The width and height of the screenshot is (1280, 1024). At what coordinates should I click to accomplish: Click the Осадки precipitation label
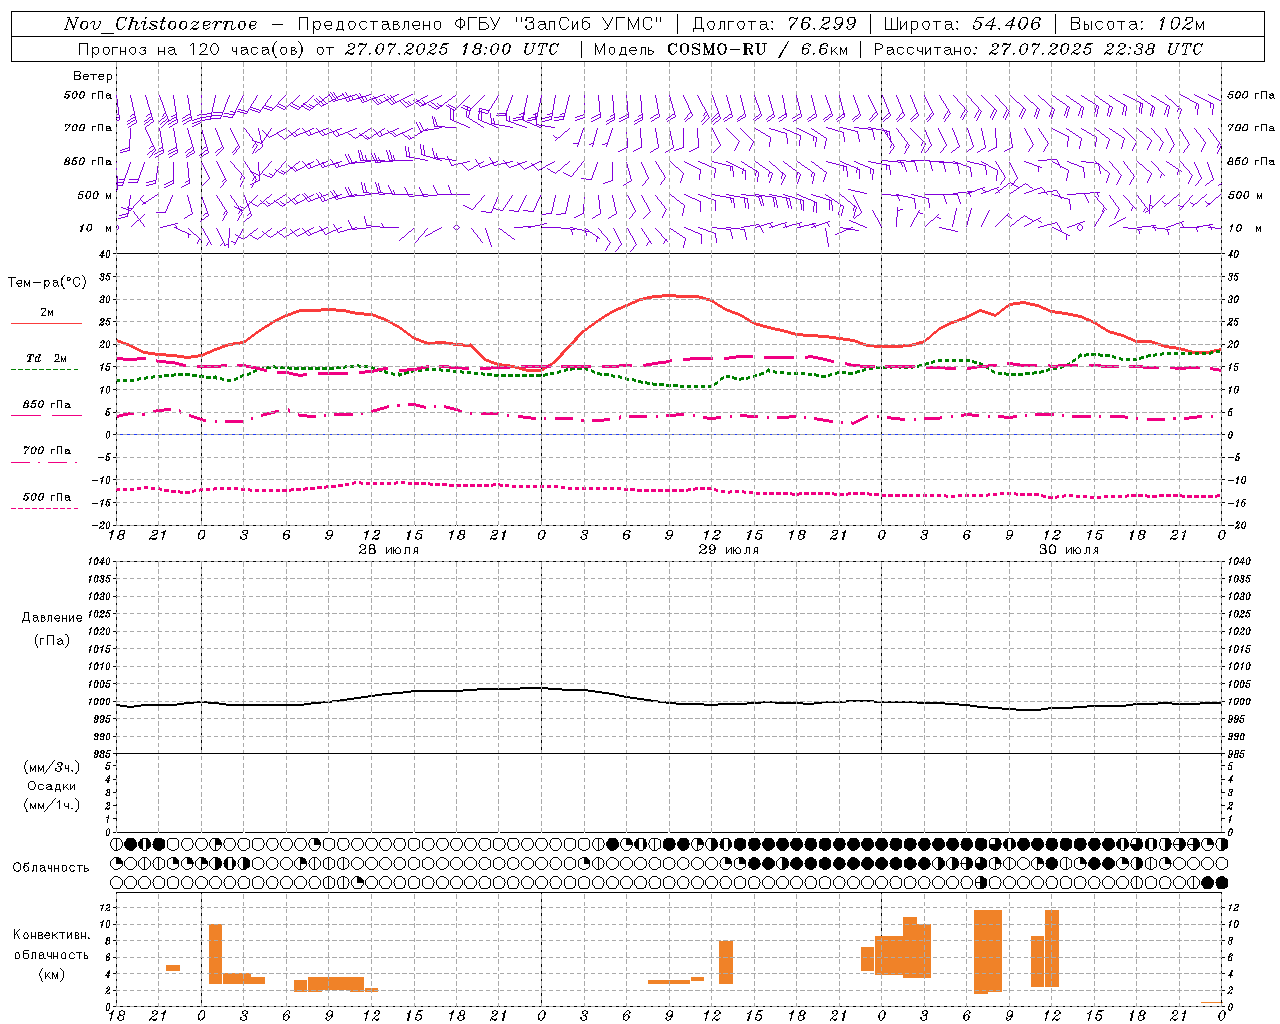click(52, 786)
